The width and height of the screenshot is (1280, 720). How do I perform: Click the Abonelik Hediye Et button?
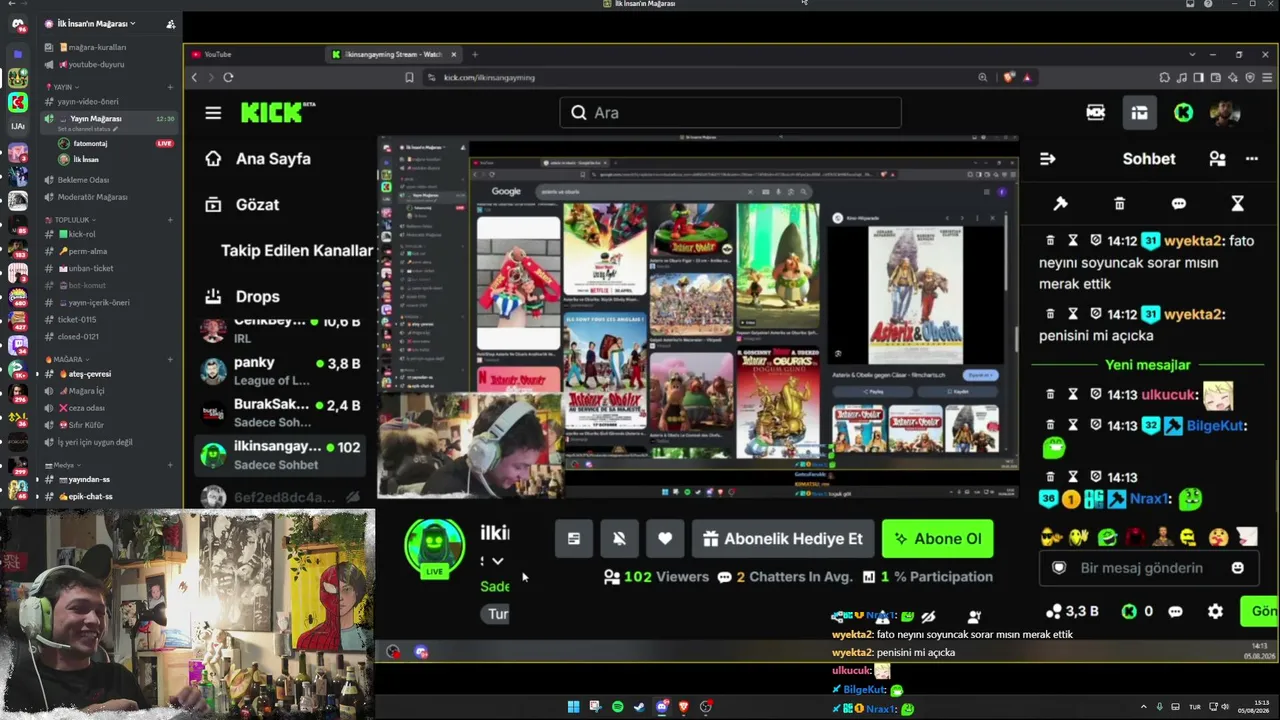[783, 539]
